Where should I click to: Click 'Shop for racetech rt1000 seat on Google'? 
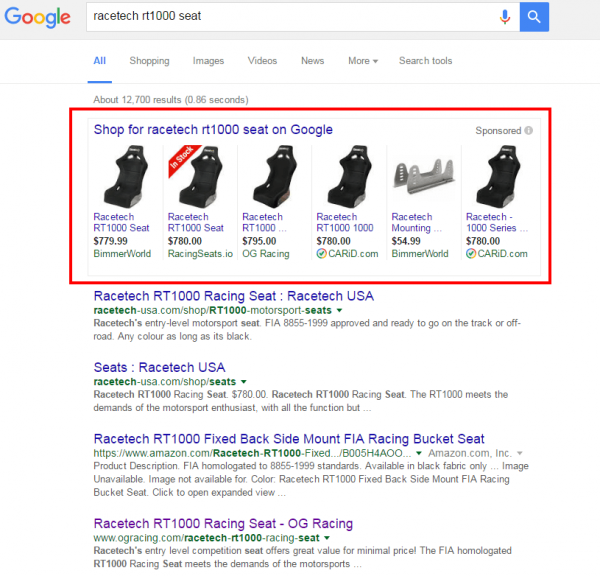(x=213, y=130)
